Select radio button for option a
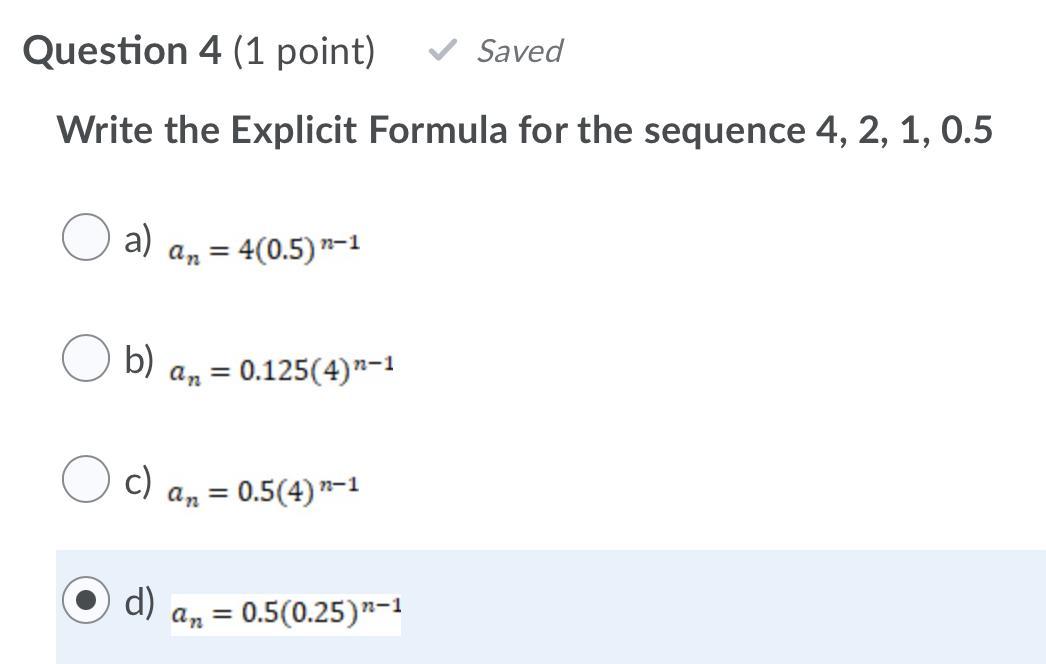 click(85, 239)
